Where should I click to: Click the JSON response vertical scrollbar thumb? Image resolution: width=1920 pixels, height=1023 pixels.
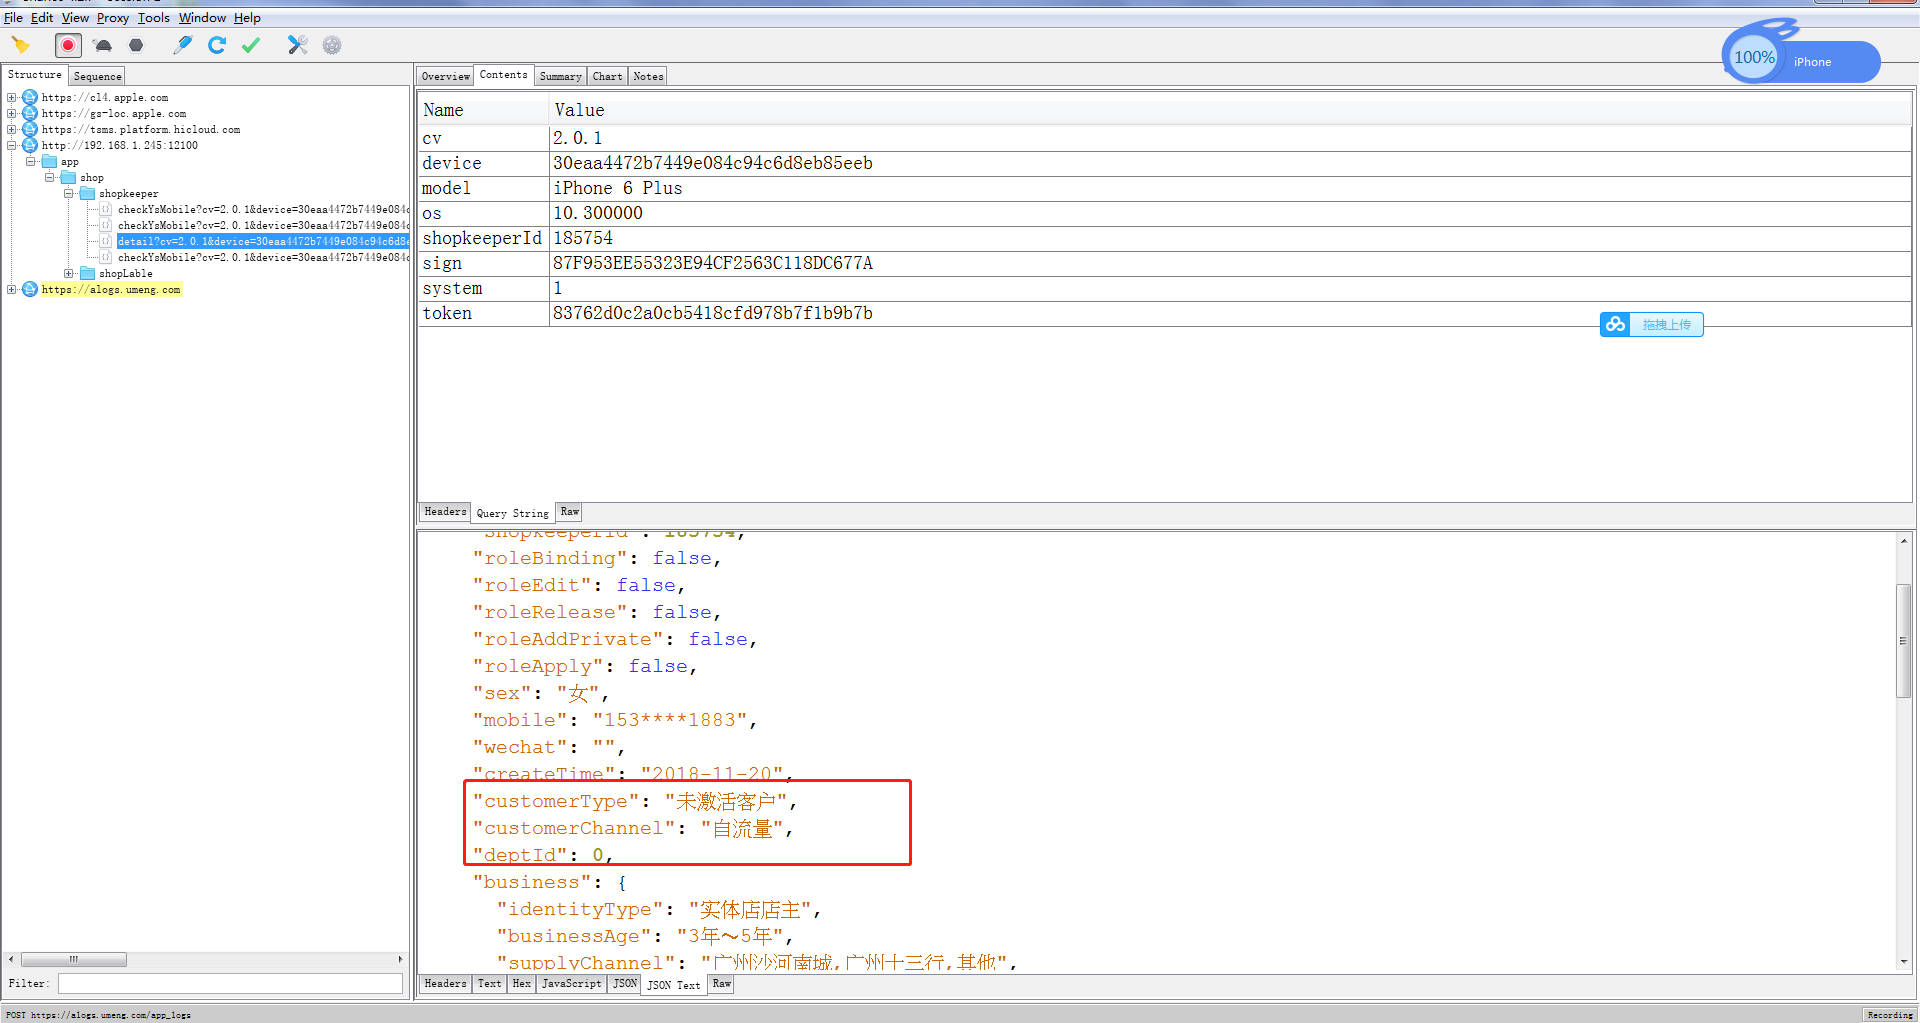(x=1903, y=640)
